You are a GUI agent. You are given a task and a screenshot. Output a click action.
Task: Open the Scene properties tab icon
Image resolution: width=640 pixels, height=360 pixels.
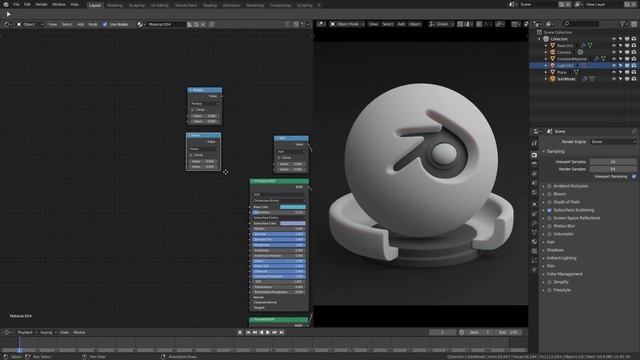pos(534,183)
